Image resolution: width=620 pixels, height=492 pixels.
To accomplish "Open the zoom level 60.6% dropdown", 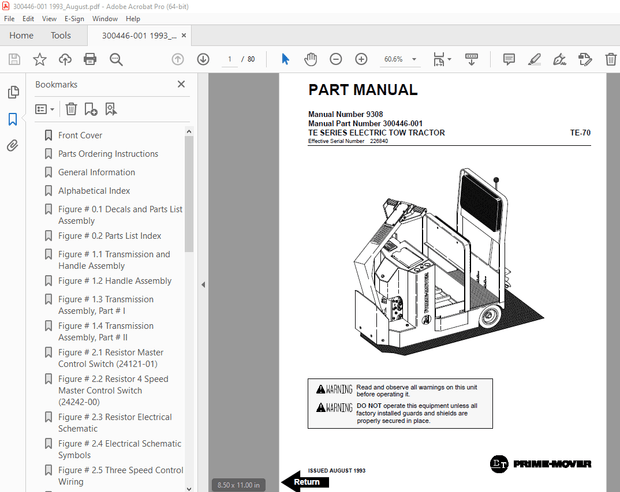I will click(412, 60).
